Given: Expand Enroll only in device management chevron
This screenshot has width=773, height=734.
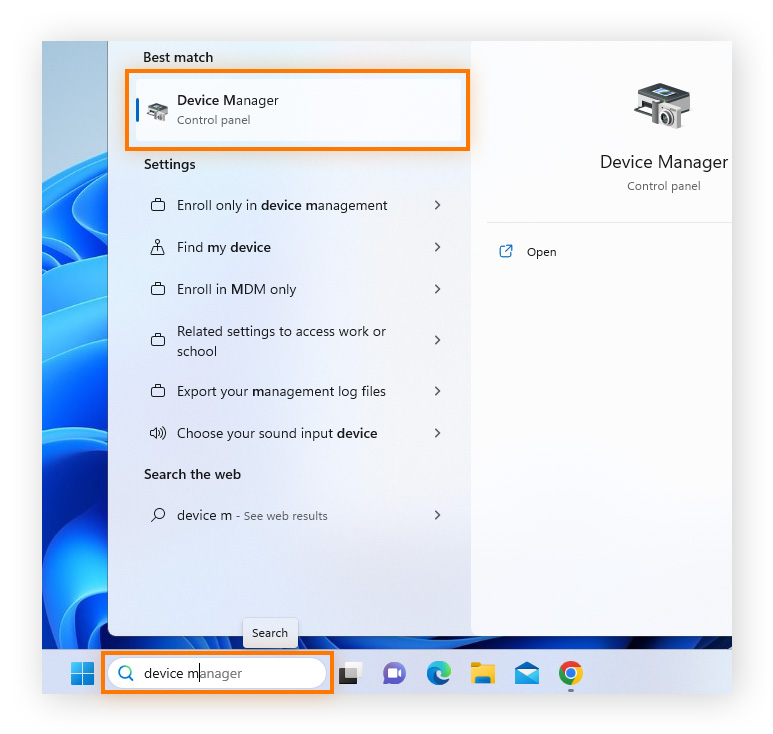Looking at the screenshot, I should click(x=437, y=205).
